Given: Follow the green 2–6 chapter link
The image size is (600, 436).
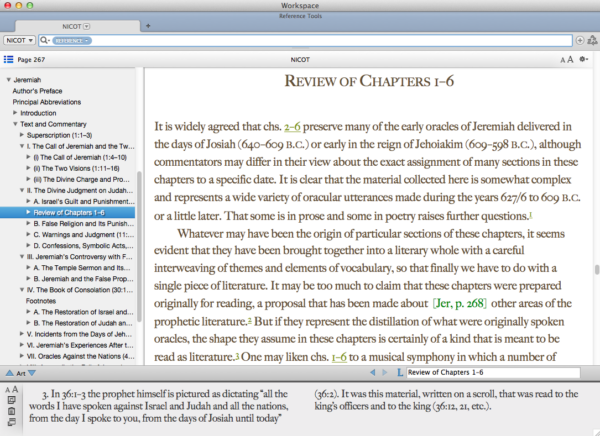Looking at the screenshot, I should [x=293, y=127].
